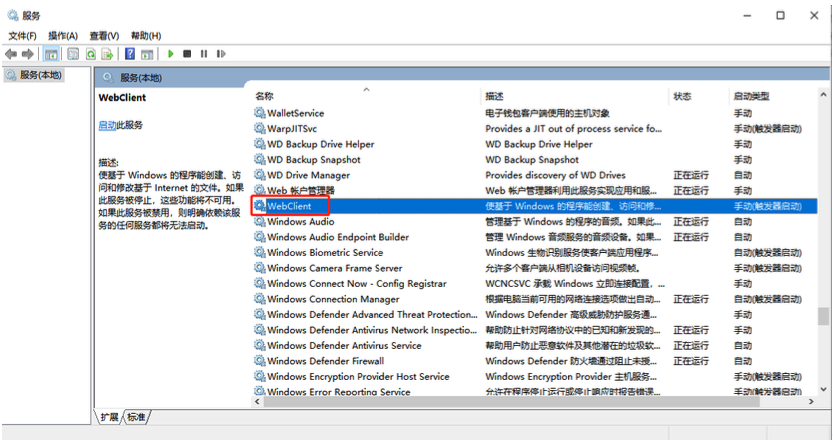Switch to the 扩展 tab
Screen dimensions: 833x440
[109, 417]
